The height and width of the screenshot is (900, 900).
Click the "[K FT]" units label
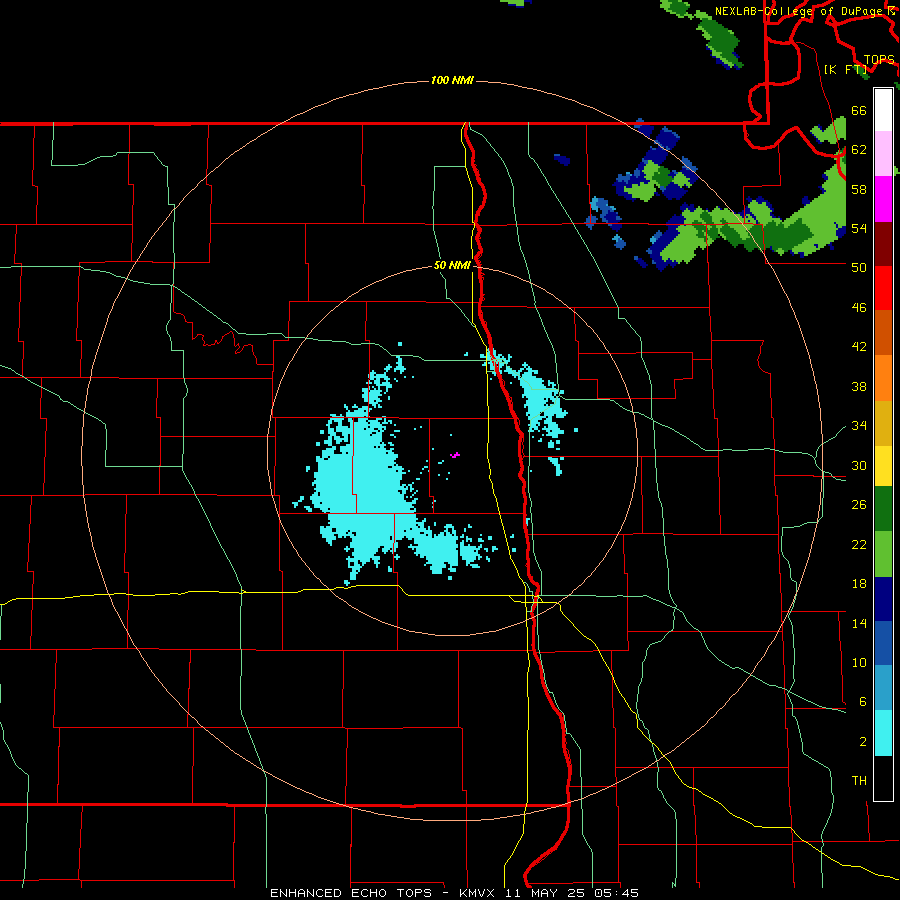tap(845, 69)
